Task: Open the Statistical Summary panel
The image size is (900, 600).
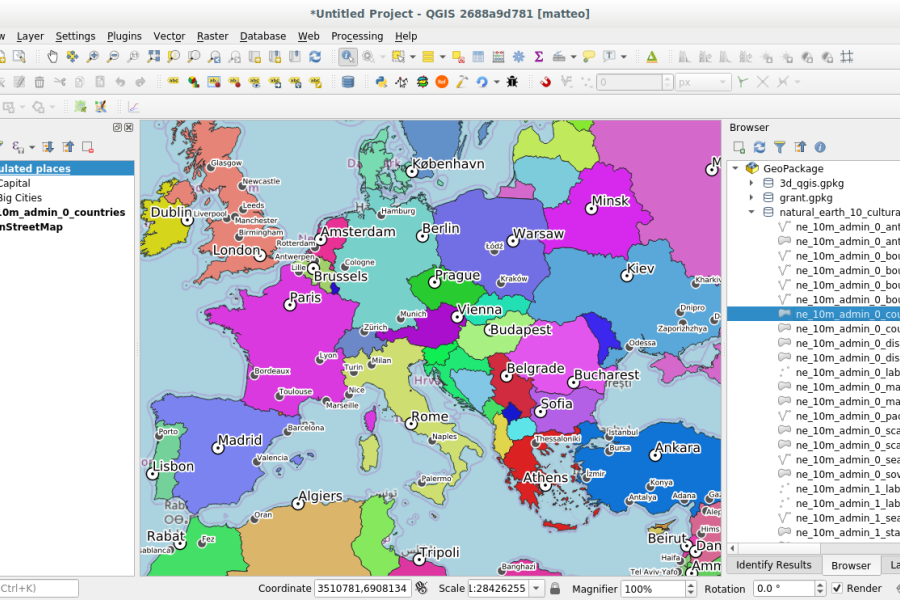Action: click(539, 57)
